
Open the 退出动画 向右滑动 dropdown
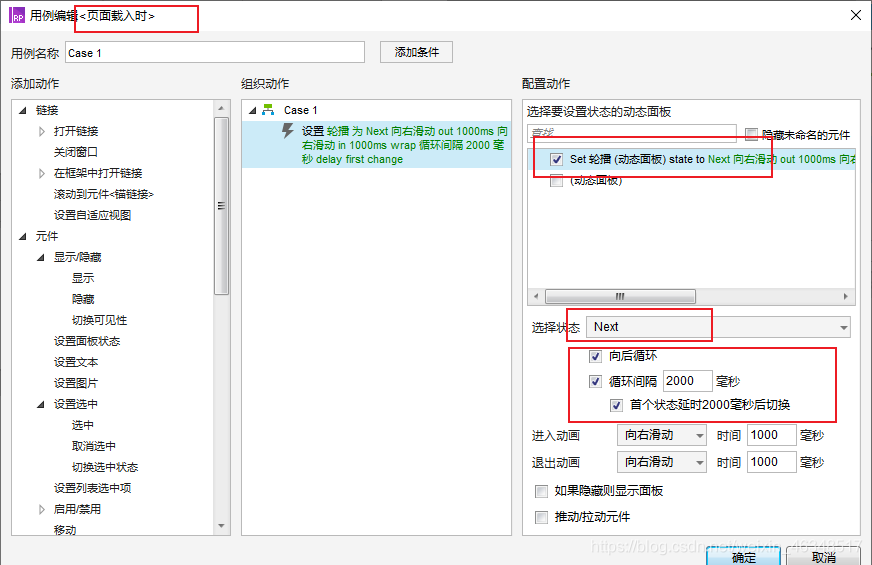pos(662,462)
